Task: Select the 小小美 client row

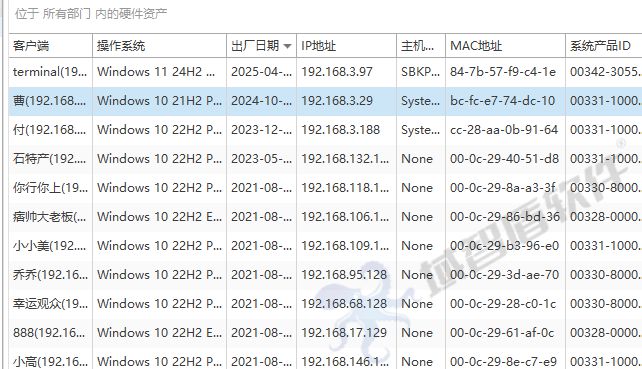Action: pos(326,246)
